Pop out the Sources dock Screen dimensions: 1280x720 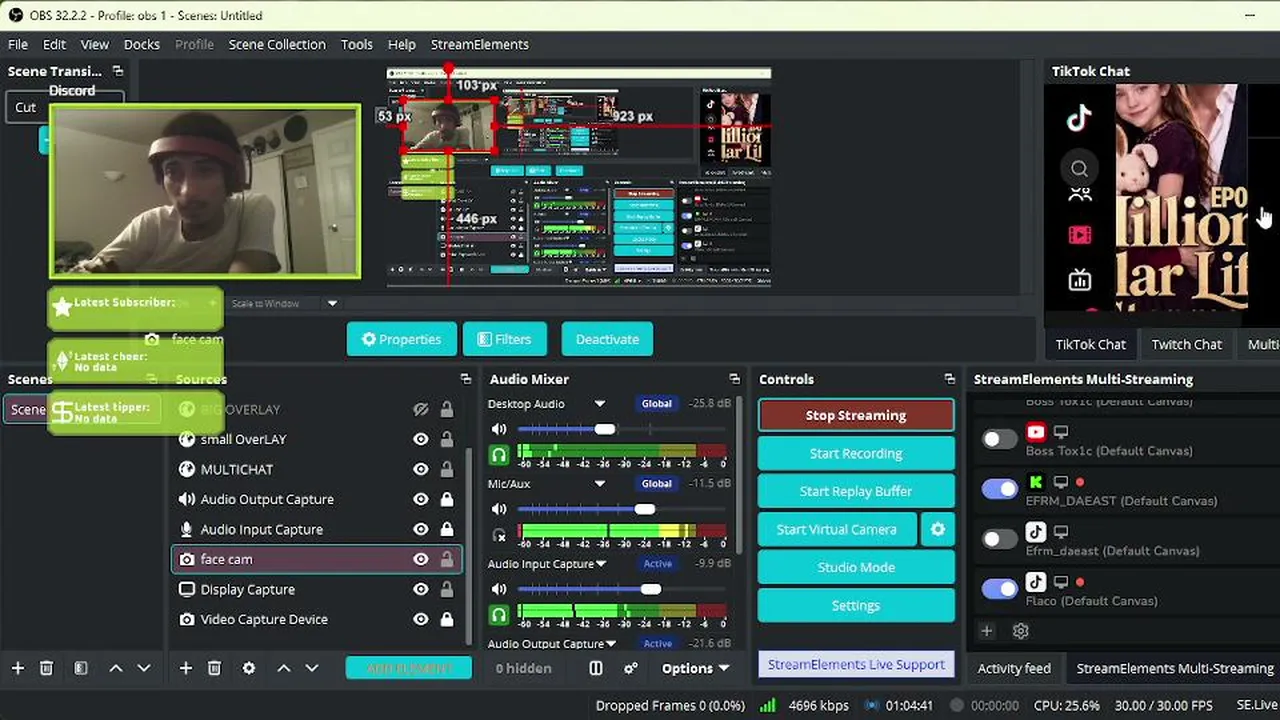click(x=465, y=379)
